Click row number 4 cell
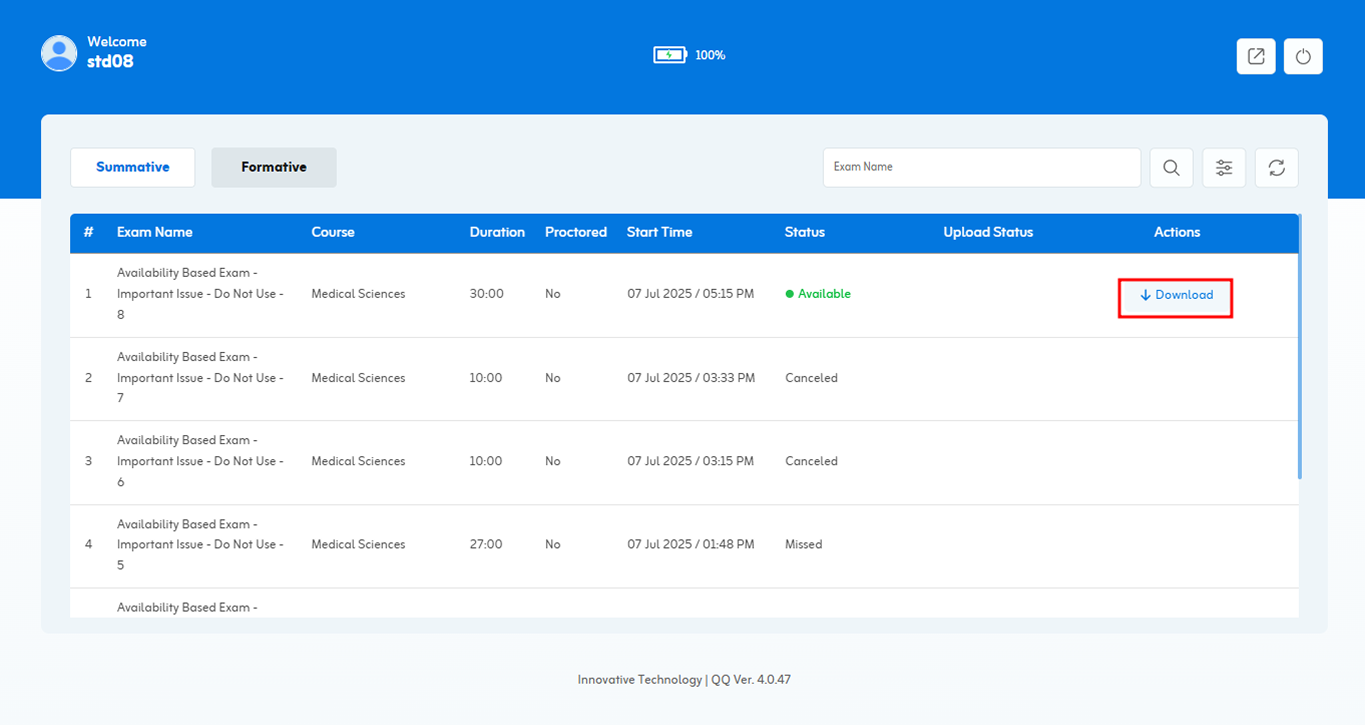 pyautogui.click(x=88, y=544)
